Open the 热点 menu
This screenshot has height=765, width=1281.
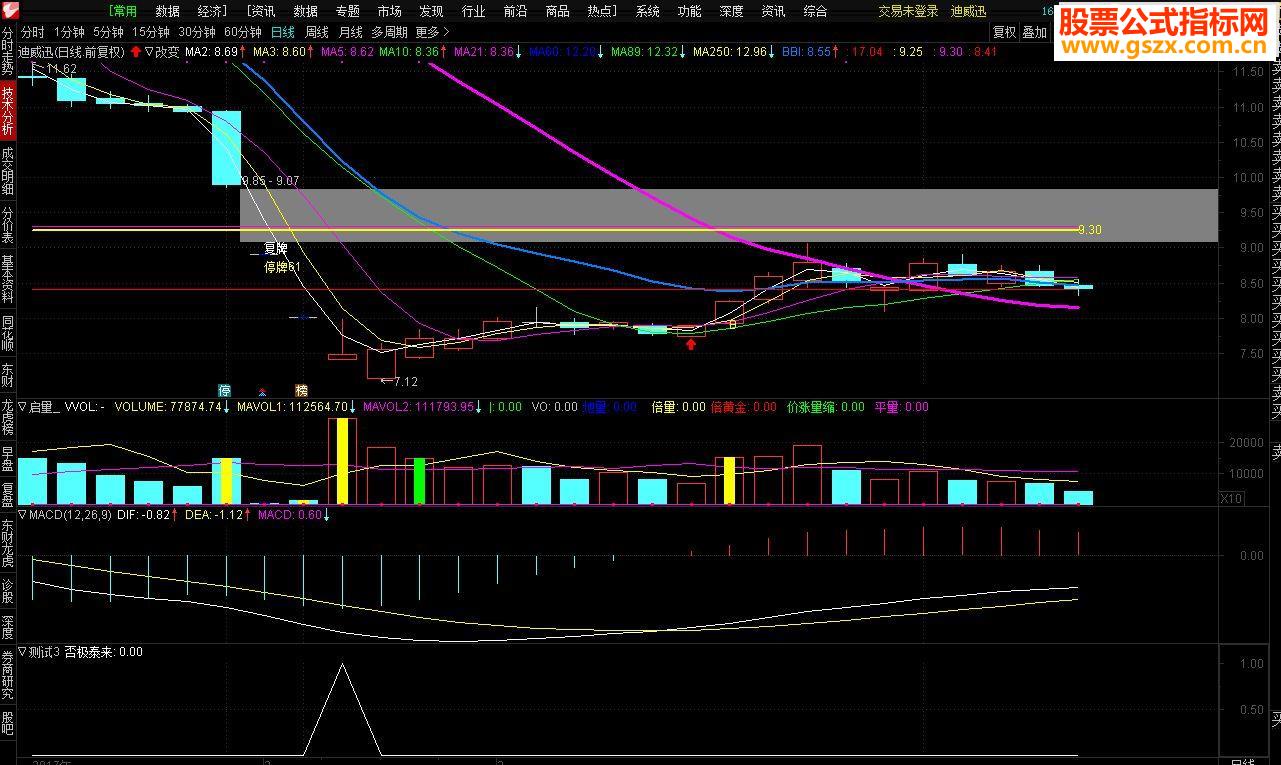tap(602, 11)
